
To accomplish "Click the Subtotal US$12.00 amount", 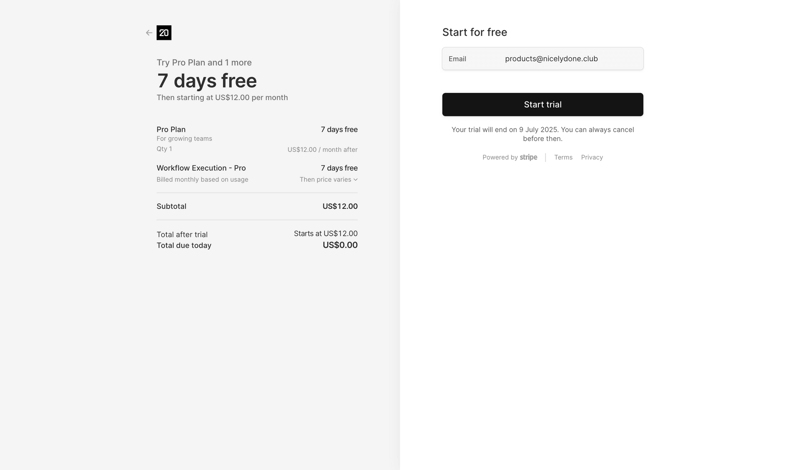I will click(x=340, y=206).
